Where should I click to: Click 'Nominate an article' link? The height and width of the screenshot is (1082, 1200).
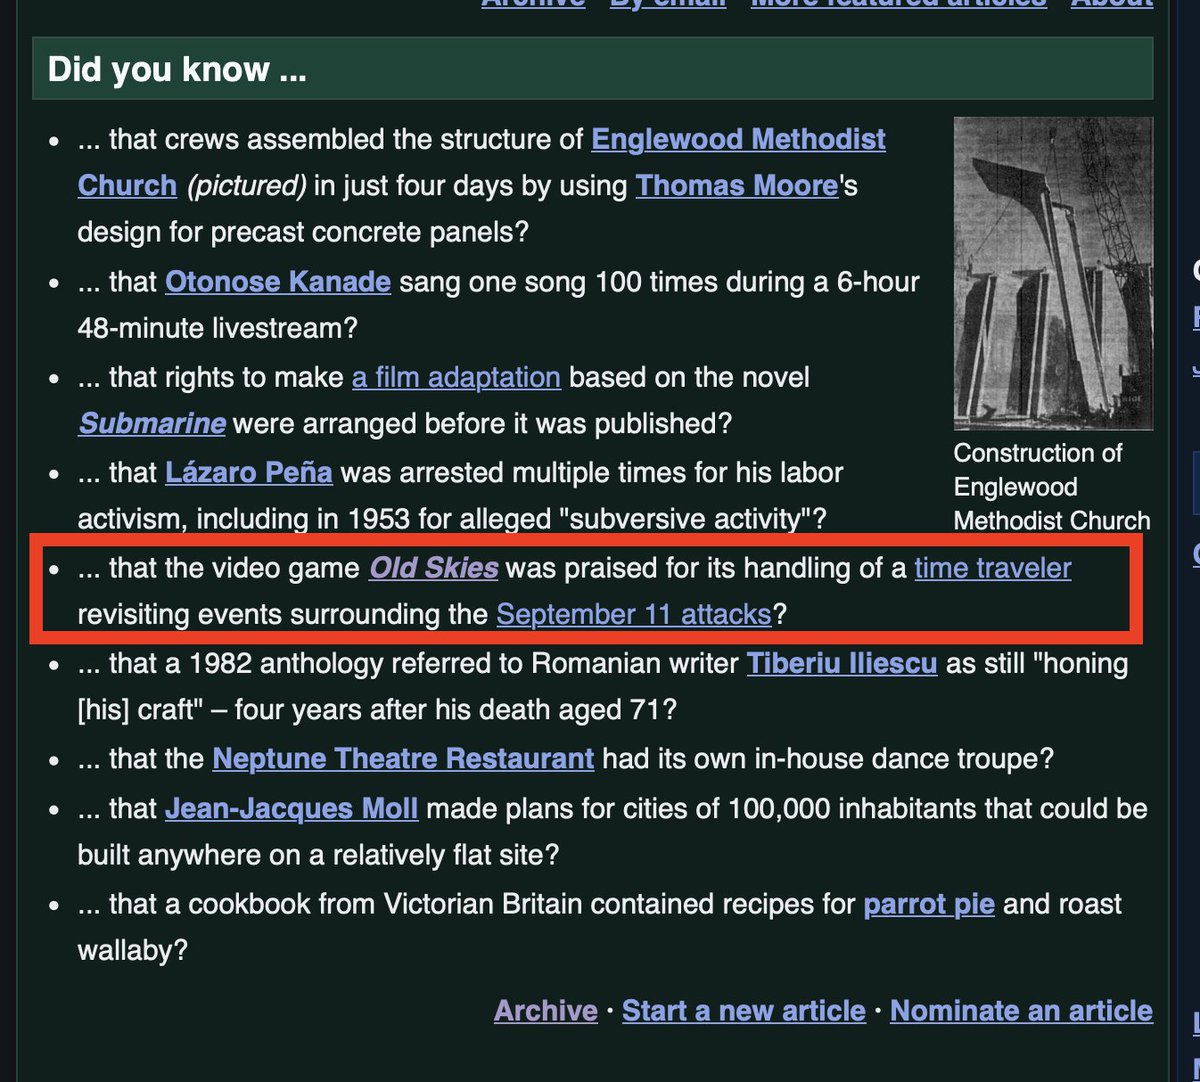(1021, 1011)
